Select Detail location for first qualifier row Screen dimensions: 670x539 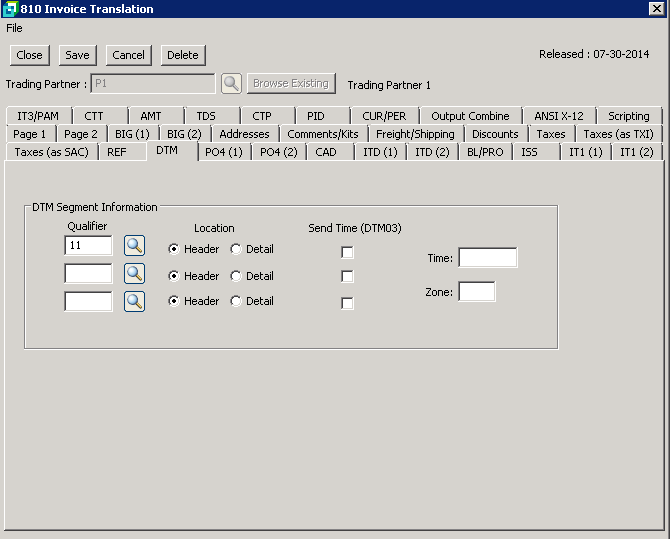[x=236, y=249]
